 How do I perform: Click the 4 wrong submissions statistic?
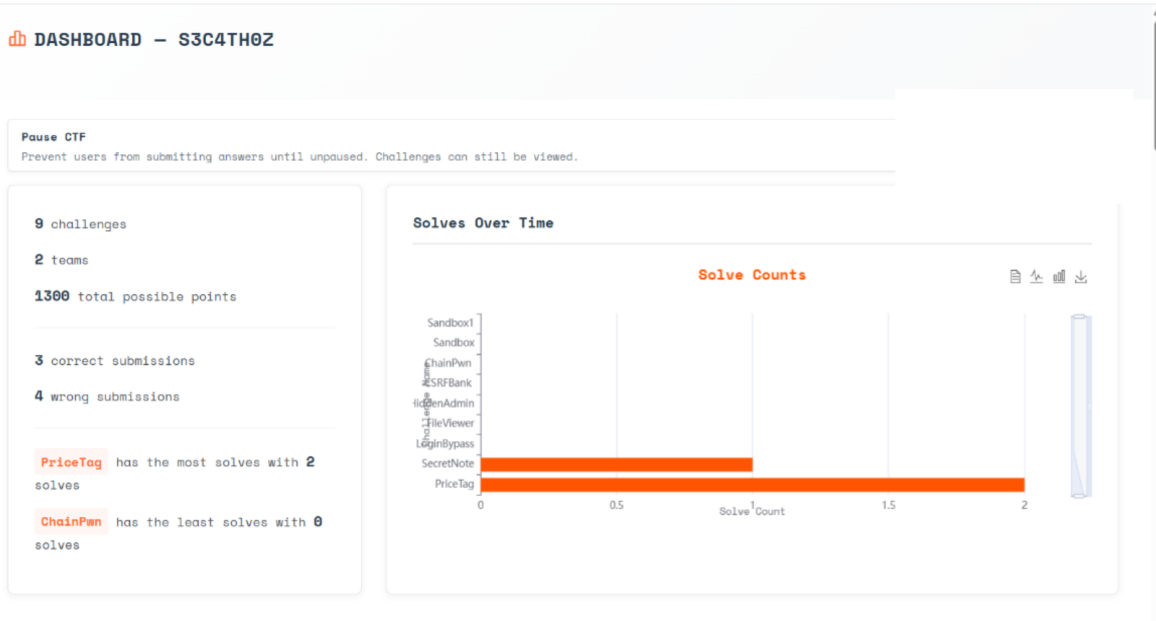coord(107,396)
